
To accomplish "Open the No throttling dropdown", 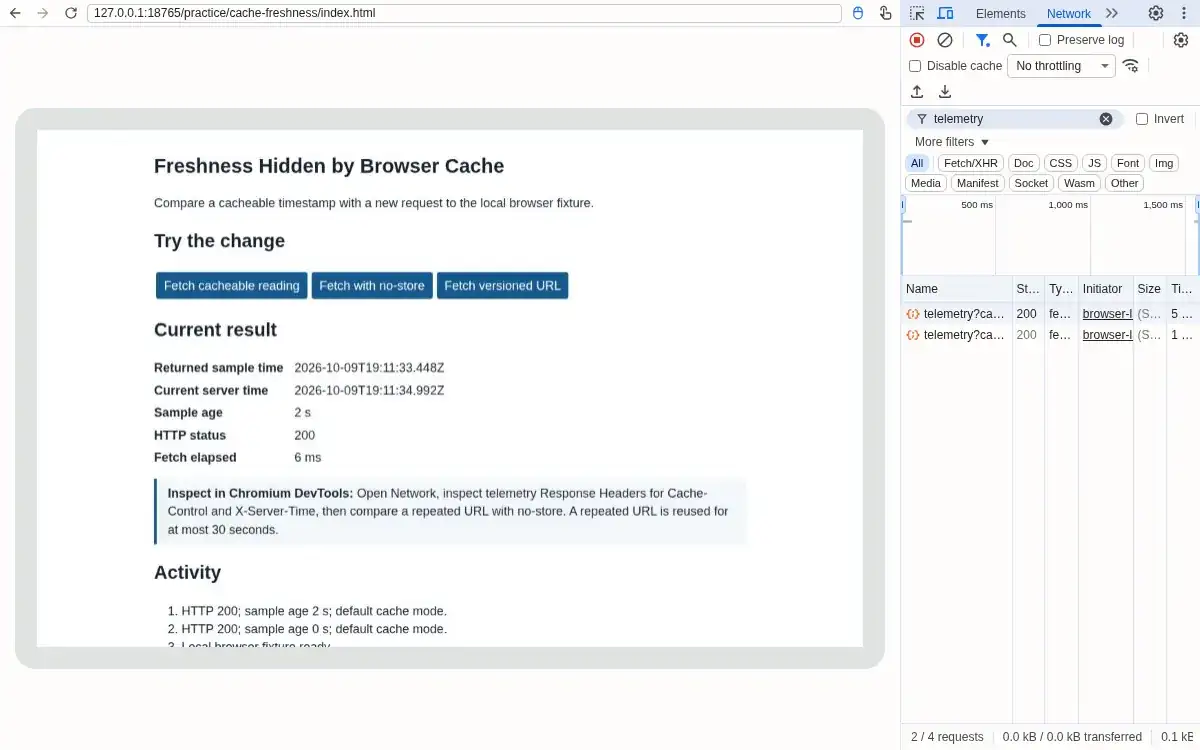I will click(1061, 66).
